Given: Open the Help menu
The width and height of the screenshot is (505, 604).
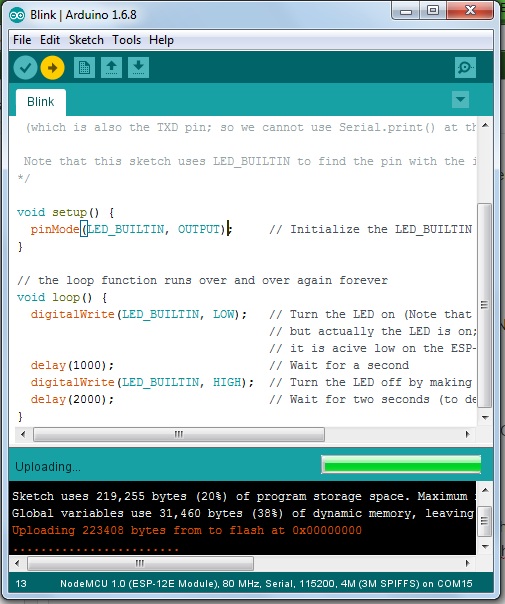Looking at the screenshot, I should (161, 40).
